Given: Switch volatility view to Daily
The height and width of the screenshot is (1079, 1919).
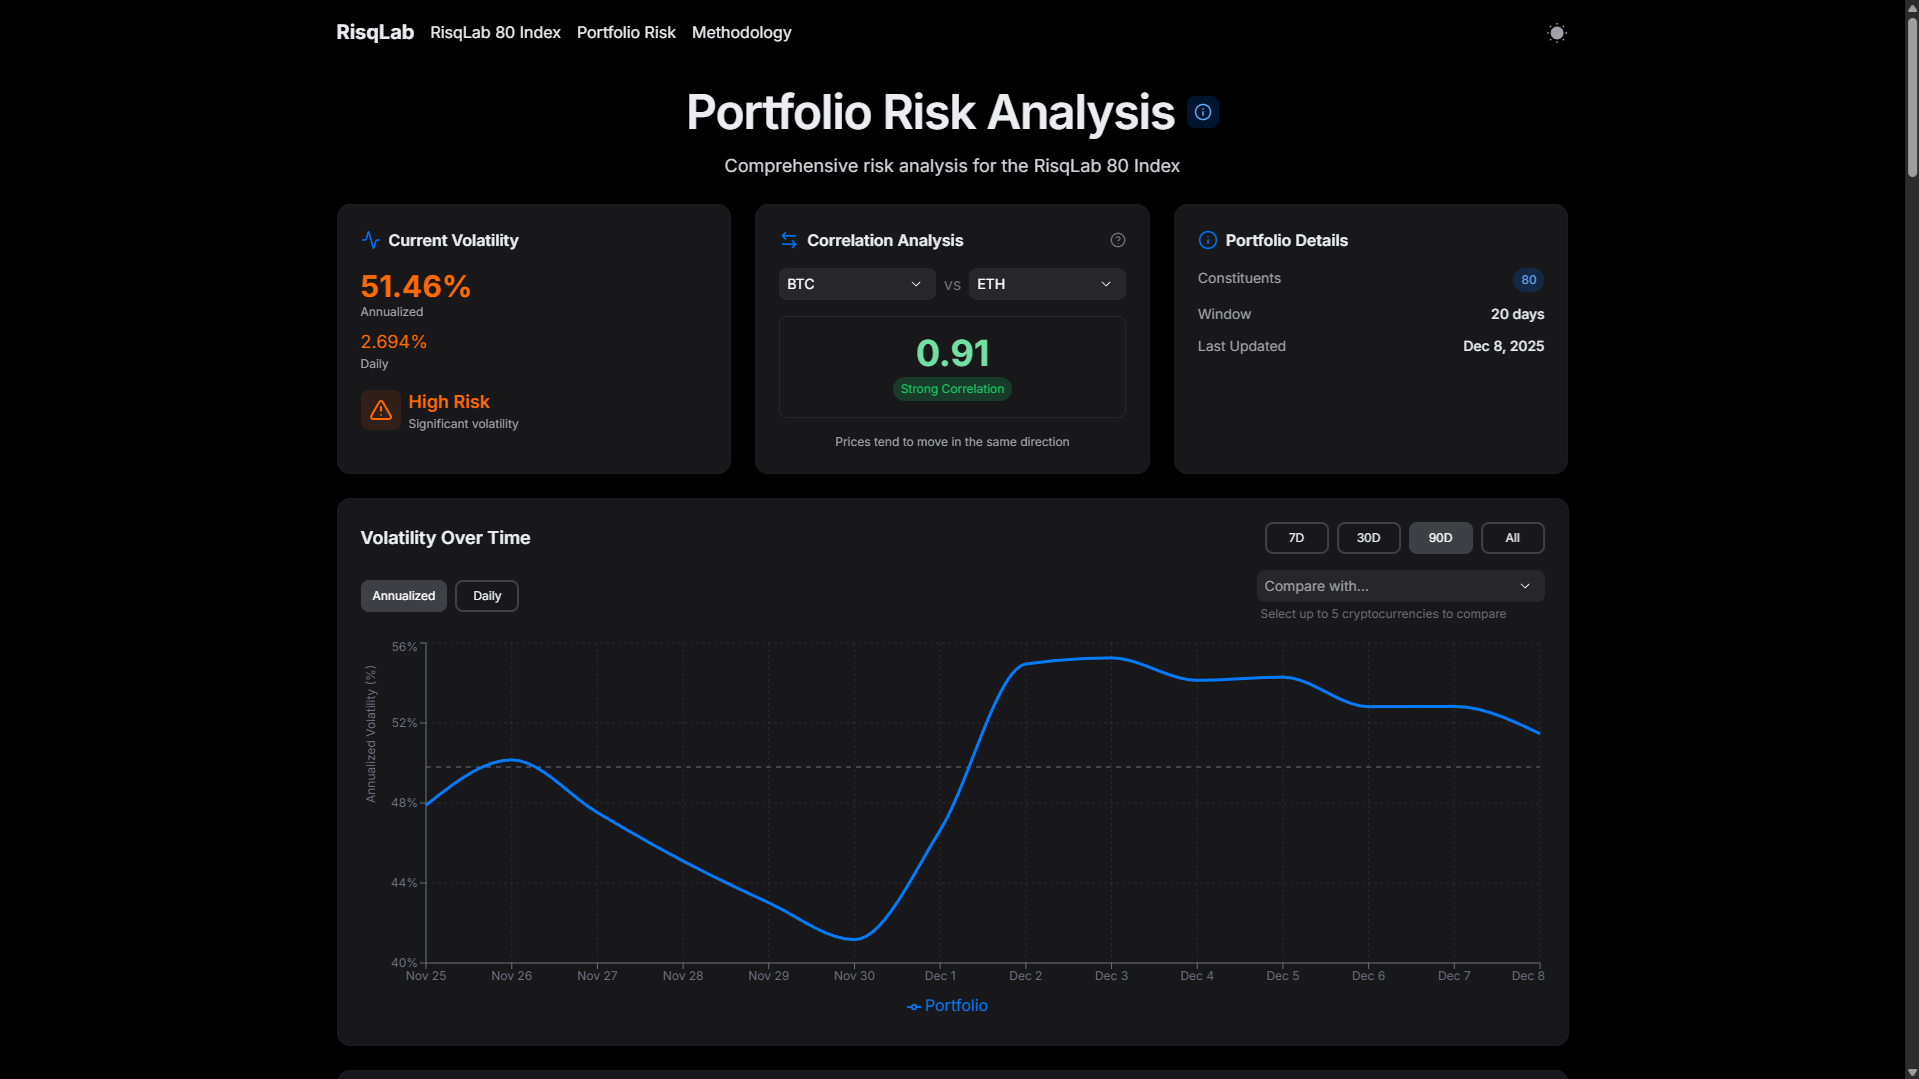Looking at the screenshot, I should click(486, 595).
